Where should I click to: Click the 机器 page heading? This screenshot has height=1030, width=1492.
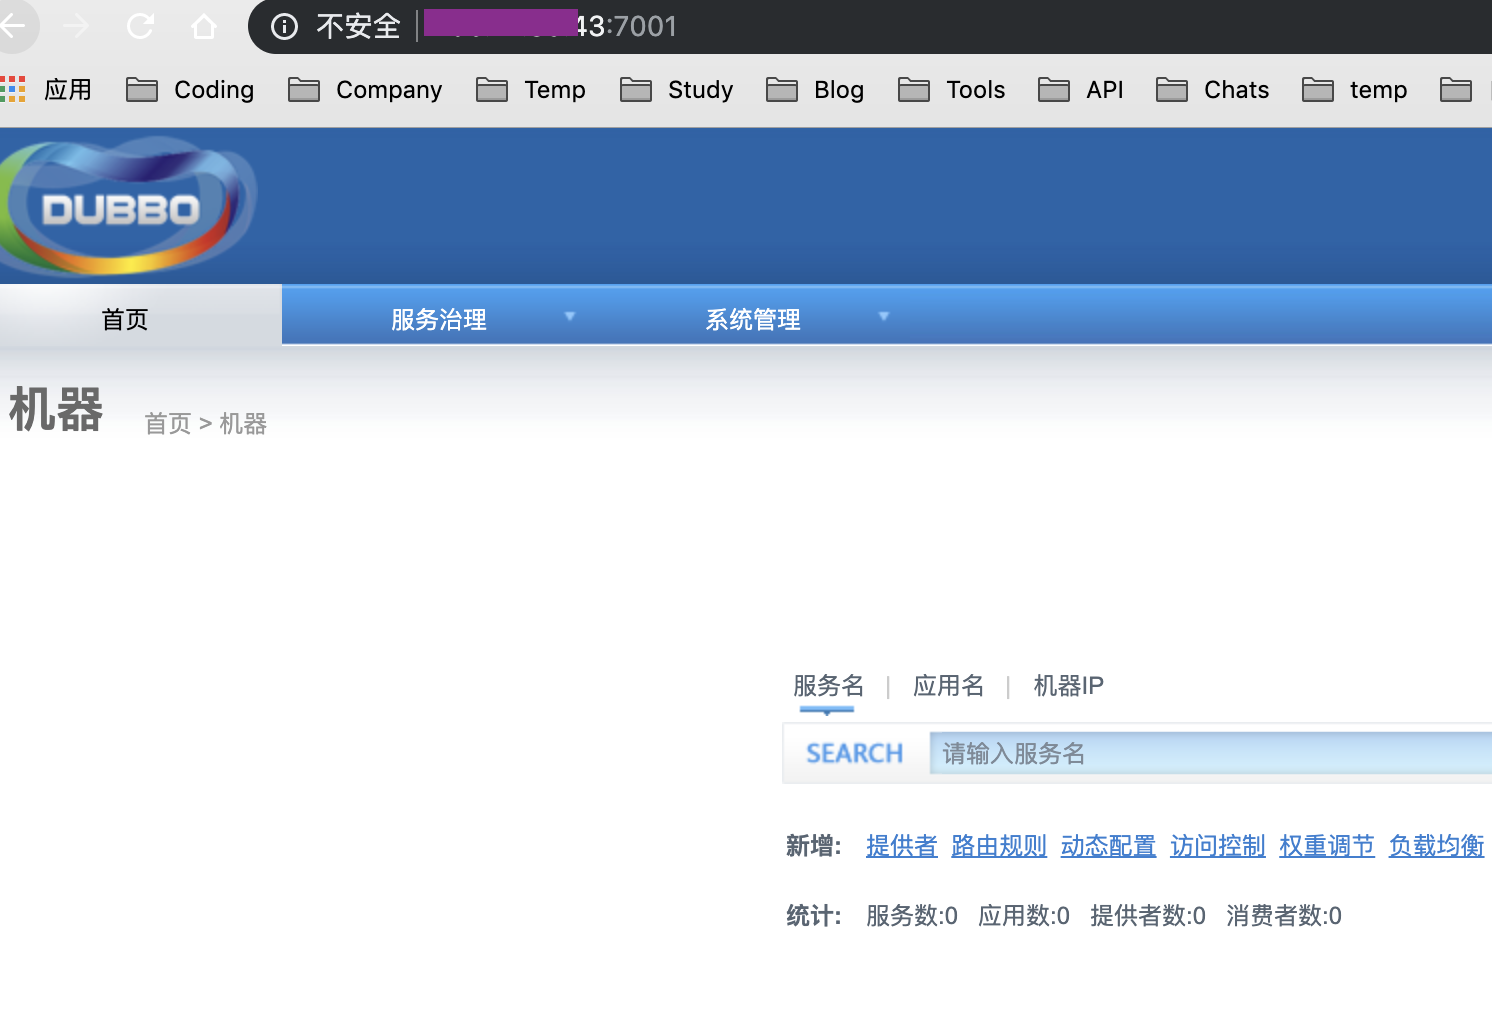tap(56, 410)
